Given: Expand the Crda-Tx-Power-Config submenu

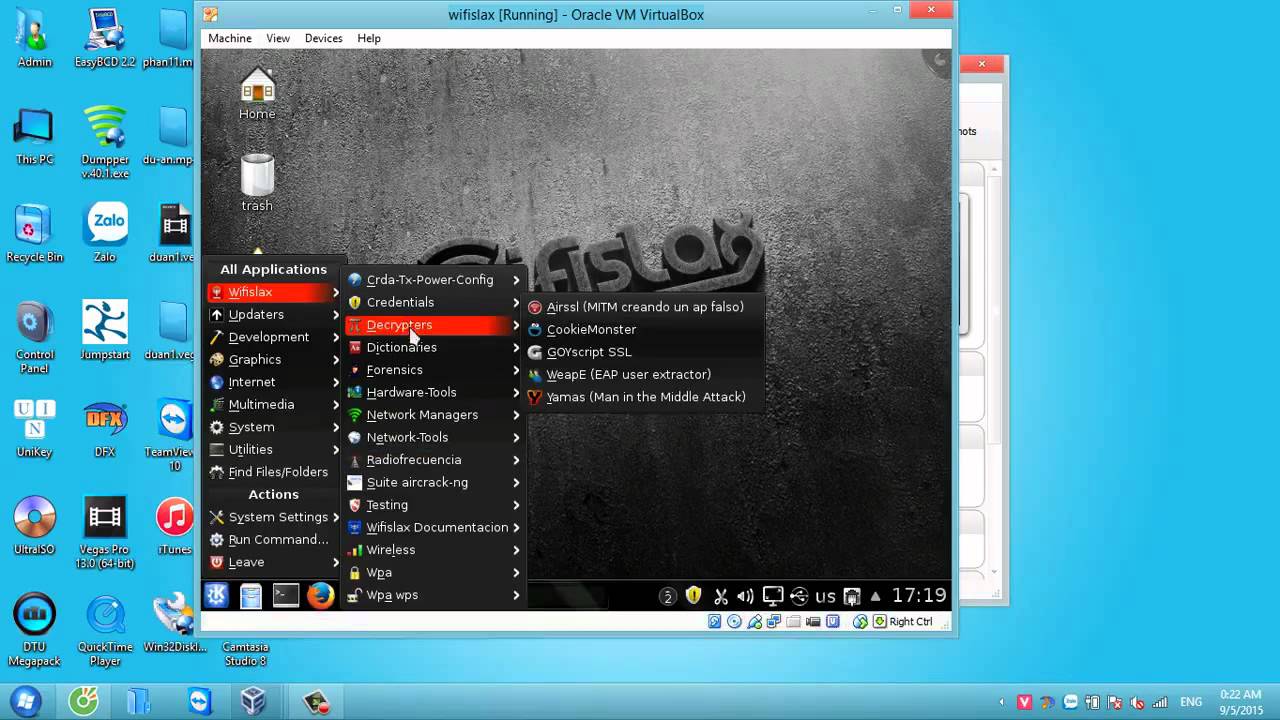Looking at the screenshot, I should click(434, 280).
